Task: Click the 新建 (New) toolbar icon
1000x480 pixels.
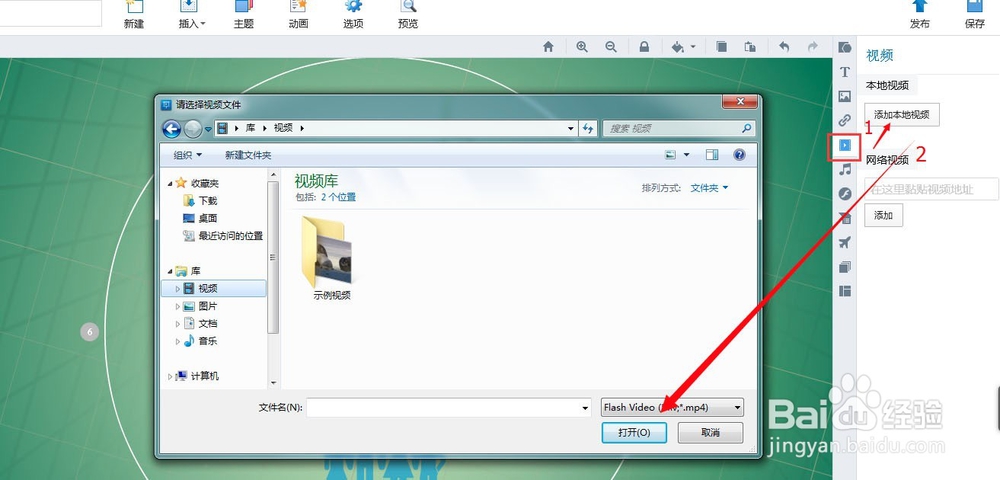Action: (134, 14)
